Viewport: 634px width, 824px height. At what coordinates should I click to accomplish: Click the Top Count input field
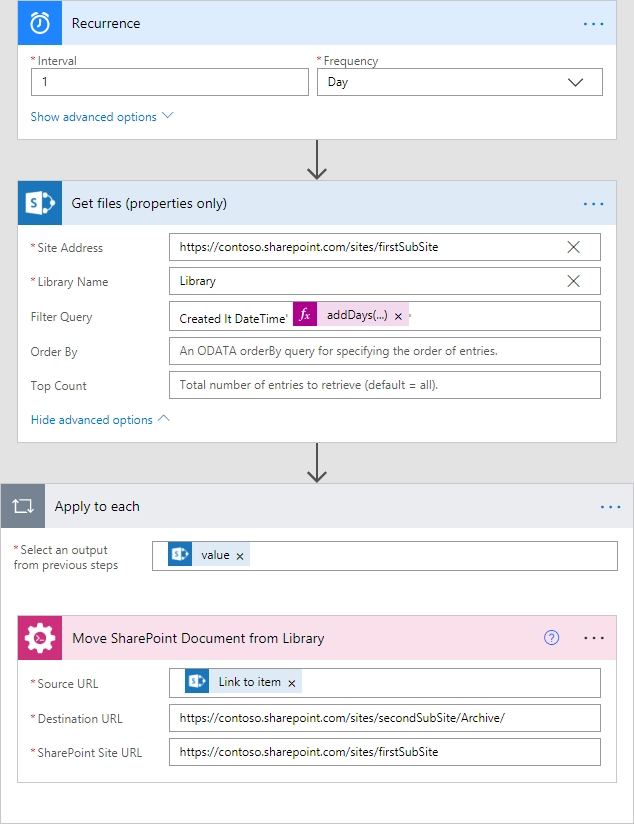click(385, 385)
